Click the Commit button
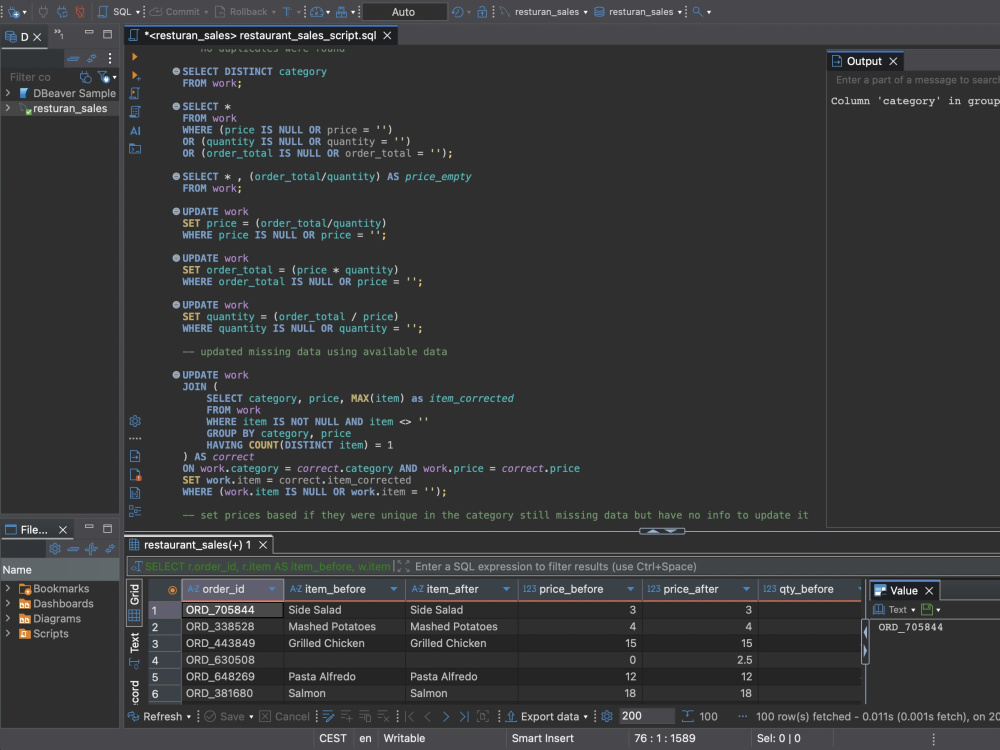This screenshot has height=750, width=1000. tap(175, 11)
